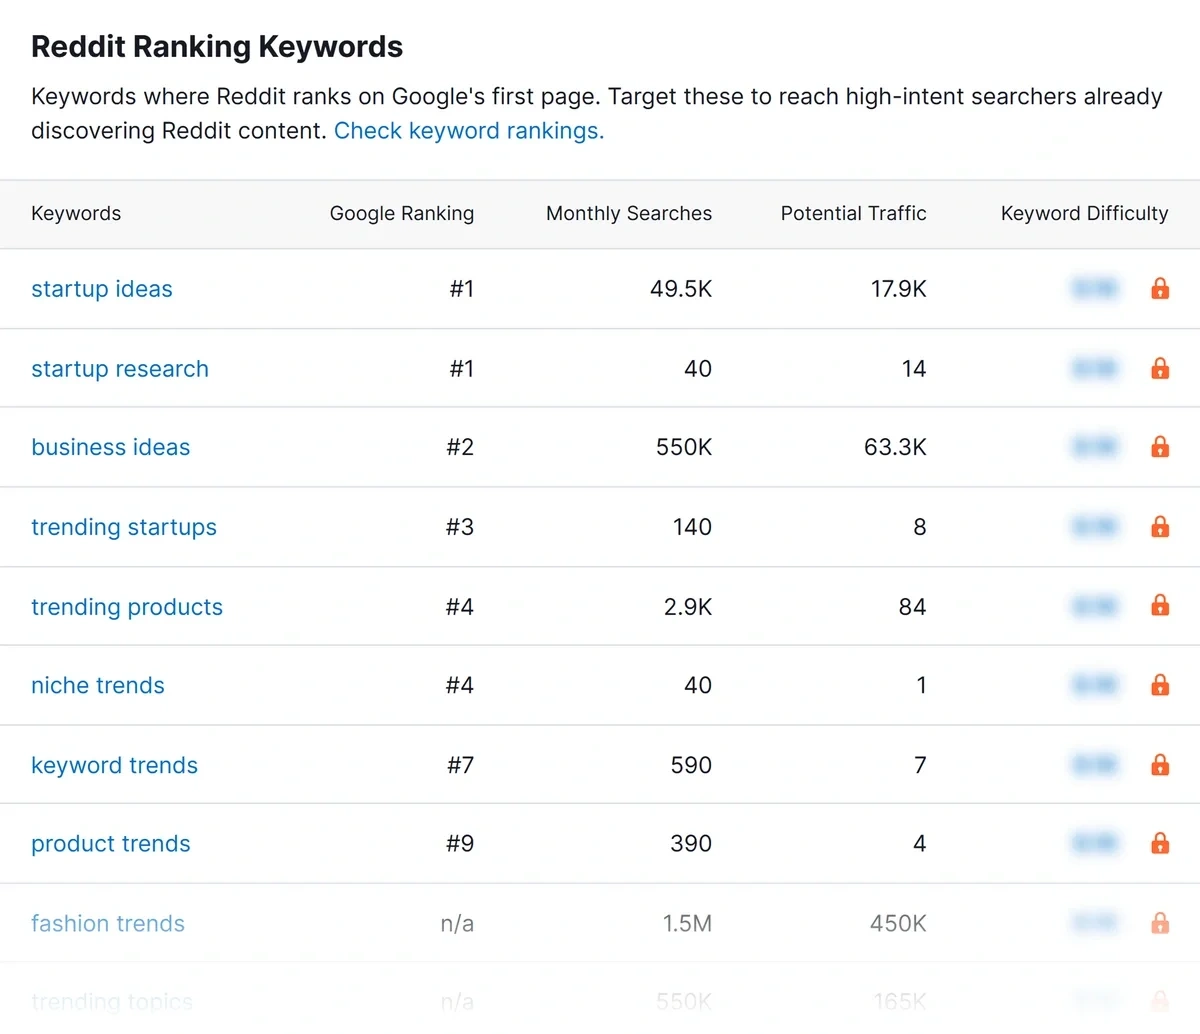
Task: Open the startup research keyword link
Action: (120, 369)
